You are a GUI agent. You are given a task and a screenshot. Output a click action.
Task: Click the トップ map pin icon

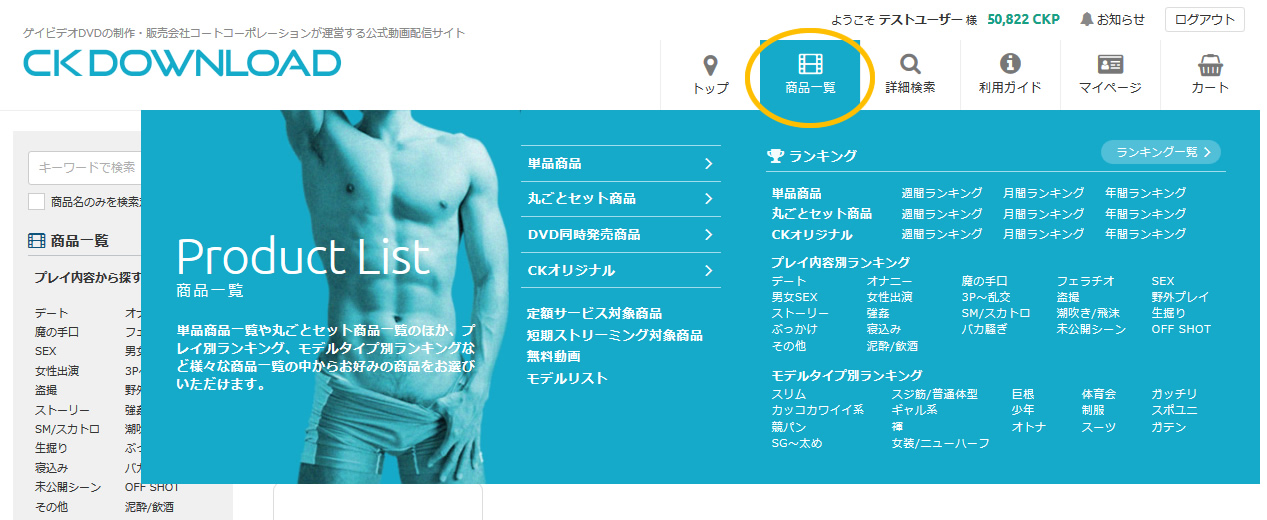[x=710, y=65]
